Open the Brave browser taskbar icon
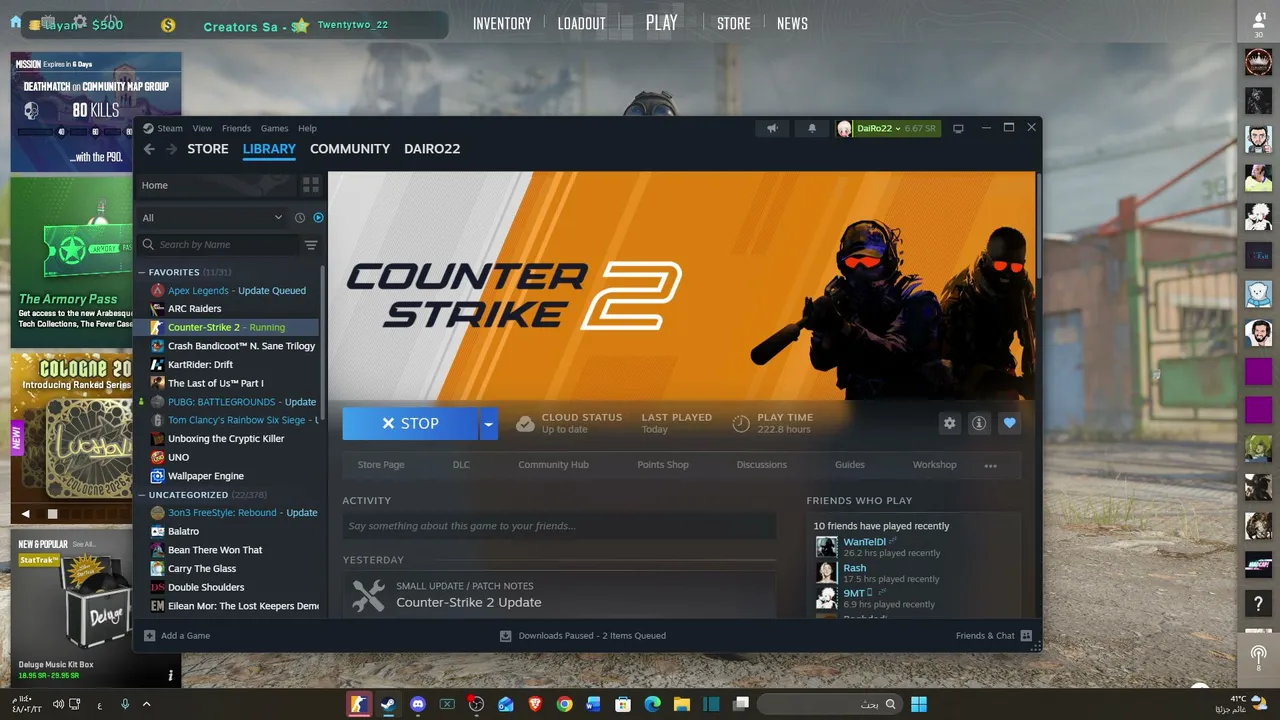The height and width of the screenshot is (720, 1280). pos(535,704)
